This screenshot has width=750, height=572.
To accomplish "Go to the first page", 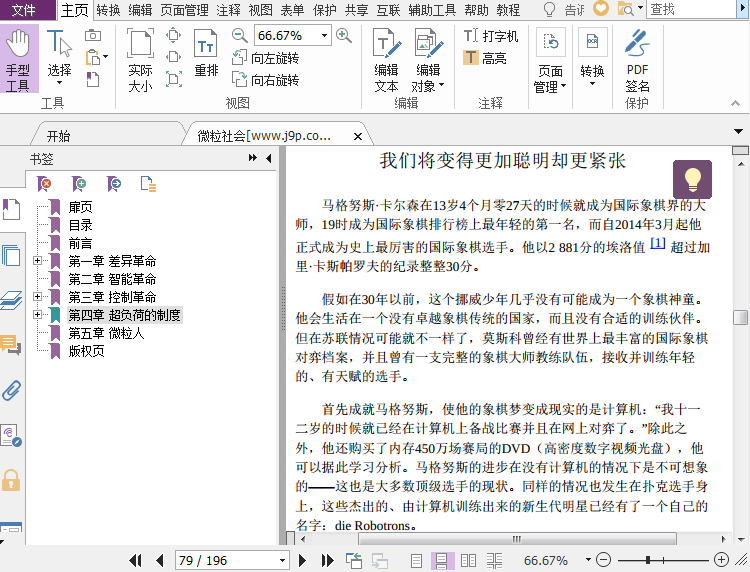I will click(x=135, y=560).
